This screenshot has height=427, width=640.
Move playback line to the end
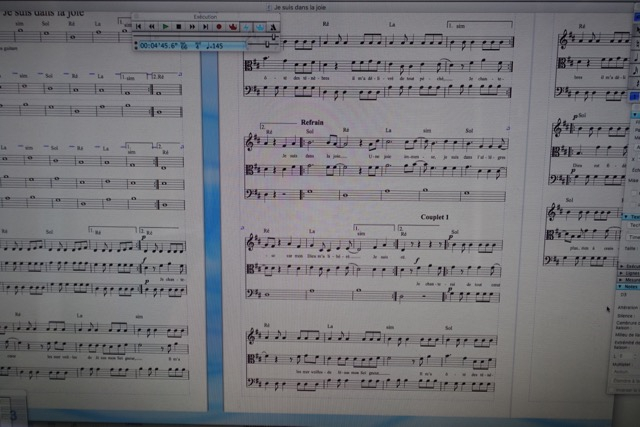coord(205,27)
